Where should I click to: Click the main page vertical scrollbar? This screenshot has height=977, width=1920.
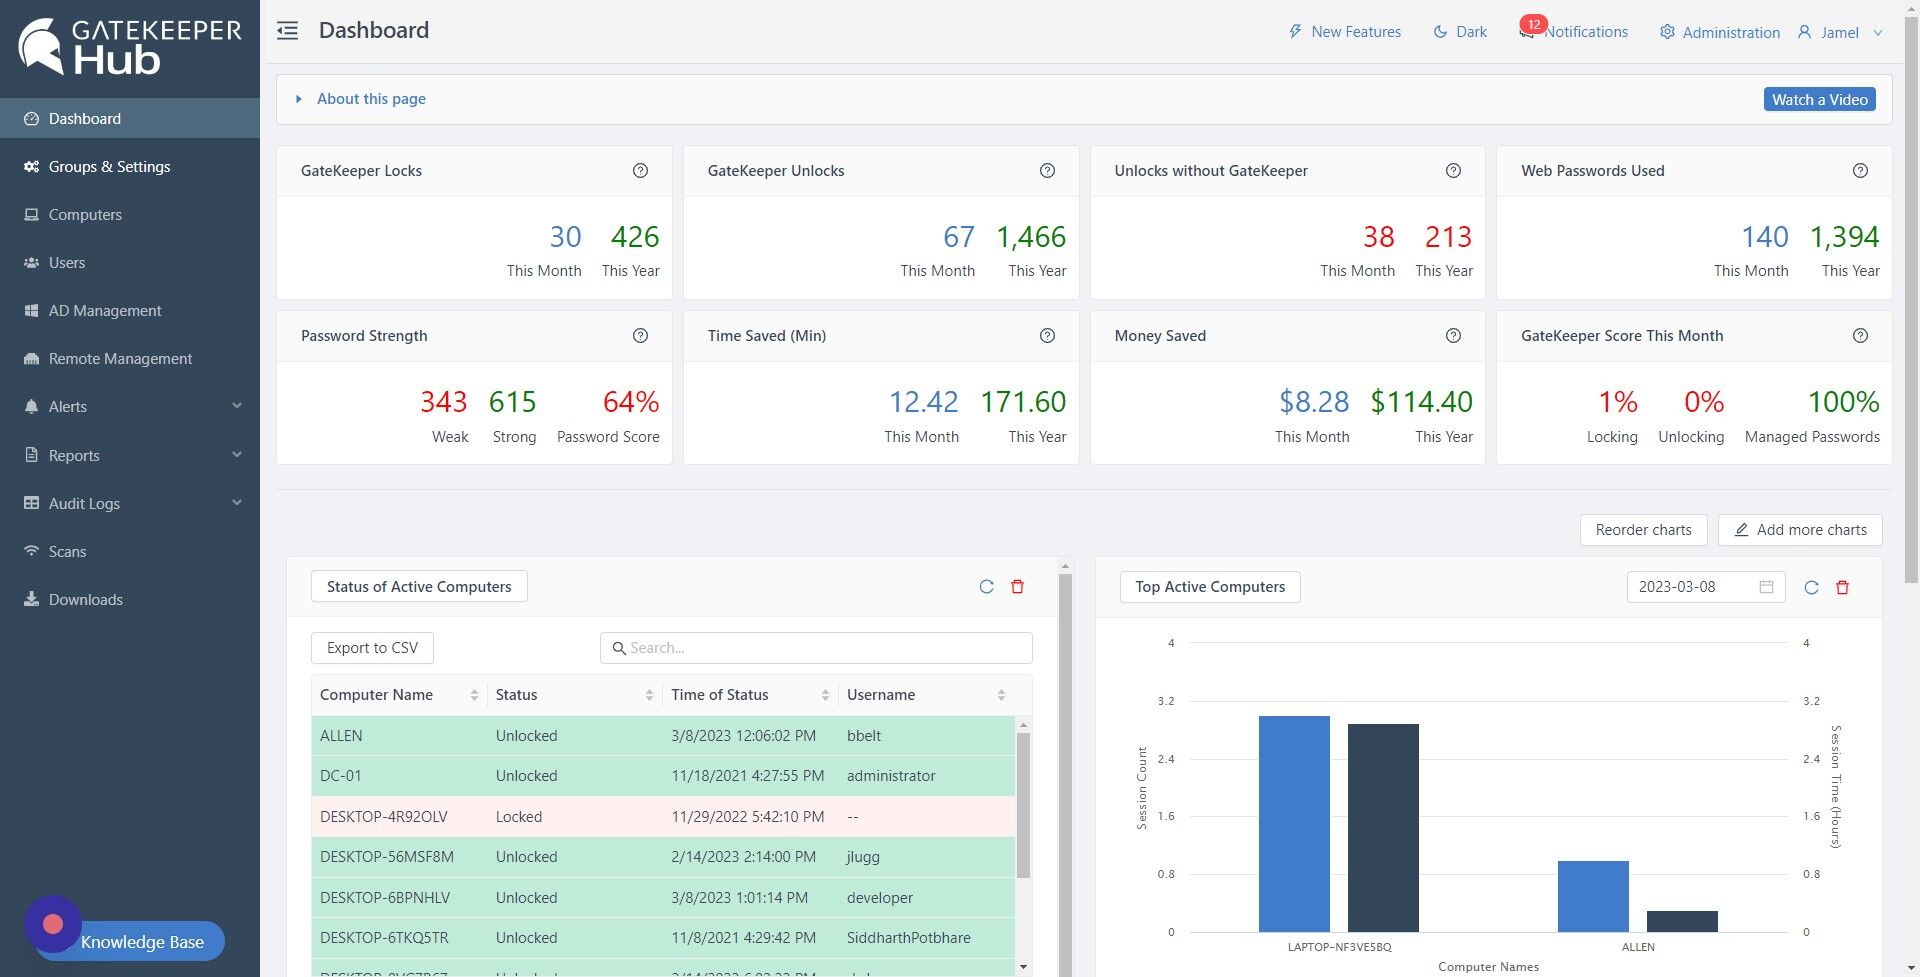pyautogui.click(x=1911, y=300)
